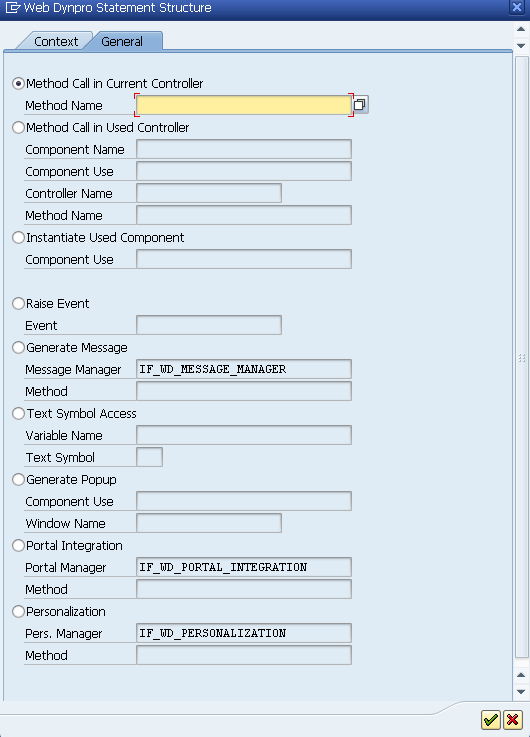
Task: Open the General tab
Action: click(x=123, y=41)
